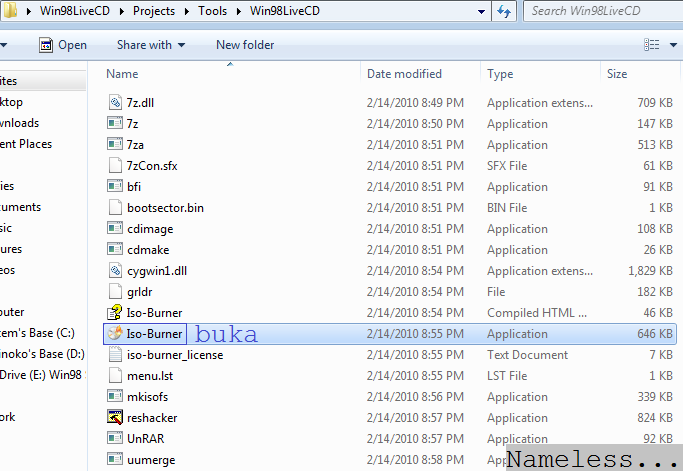This screenshot has width=683, height=471.
Task: Click the bfi application icon
Action: pyautogui.click(x=115, y=186)
